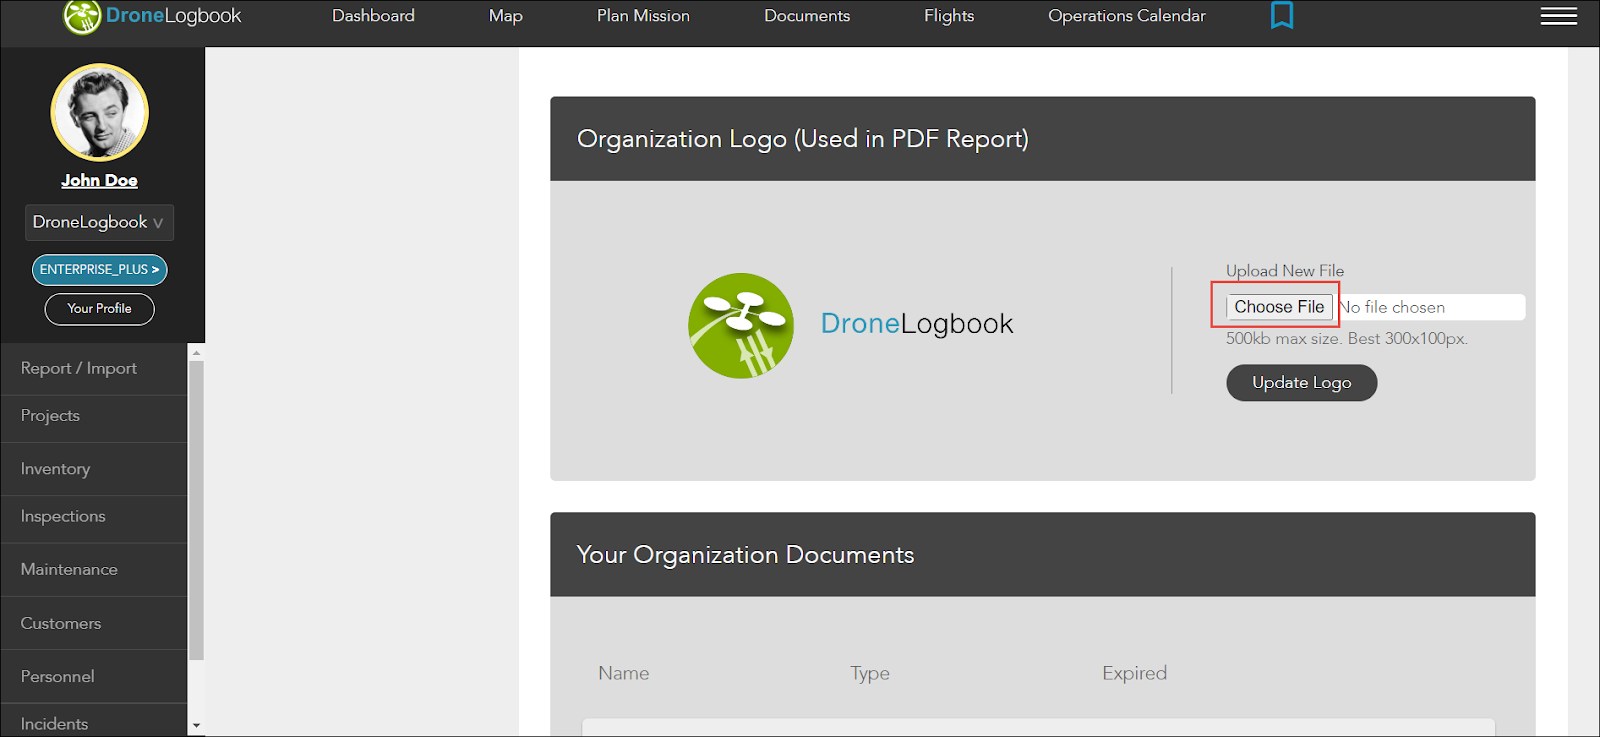Click the 'Upload New File' label
The width and height of the screenshot is (1600, 737).
tap(1285, 271)
